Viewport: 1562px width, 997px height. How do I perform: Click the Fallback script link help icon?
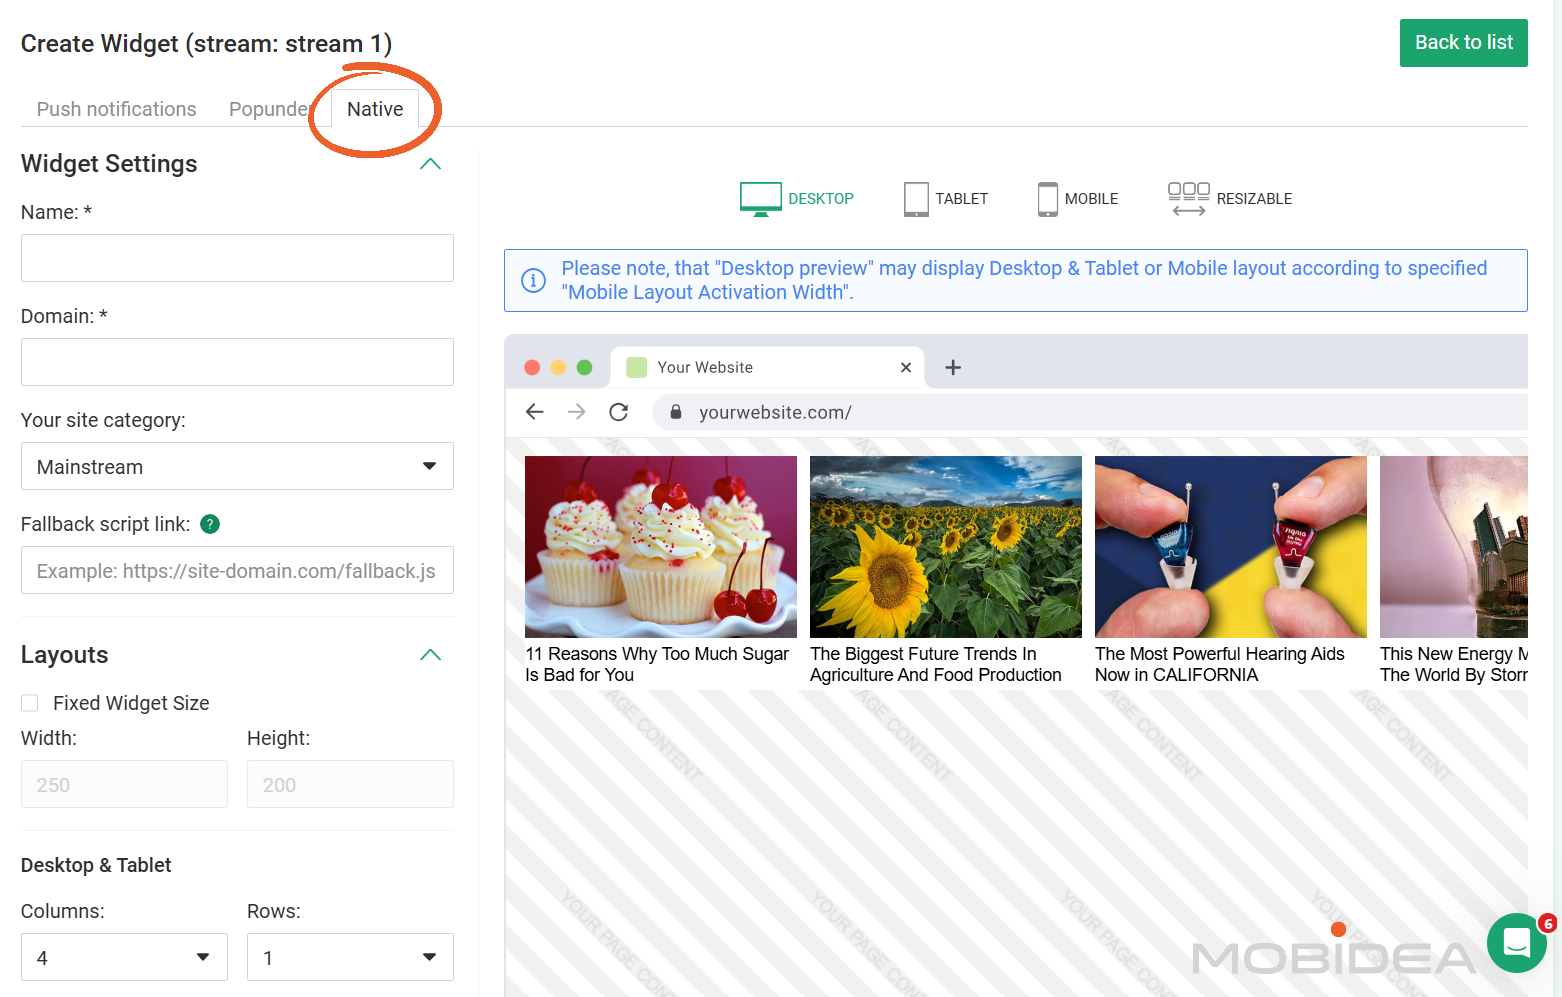pos(210,524)
